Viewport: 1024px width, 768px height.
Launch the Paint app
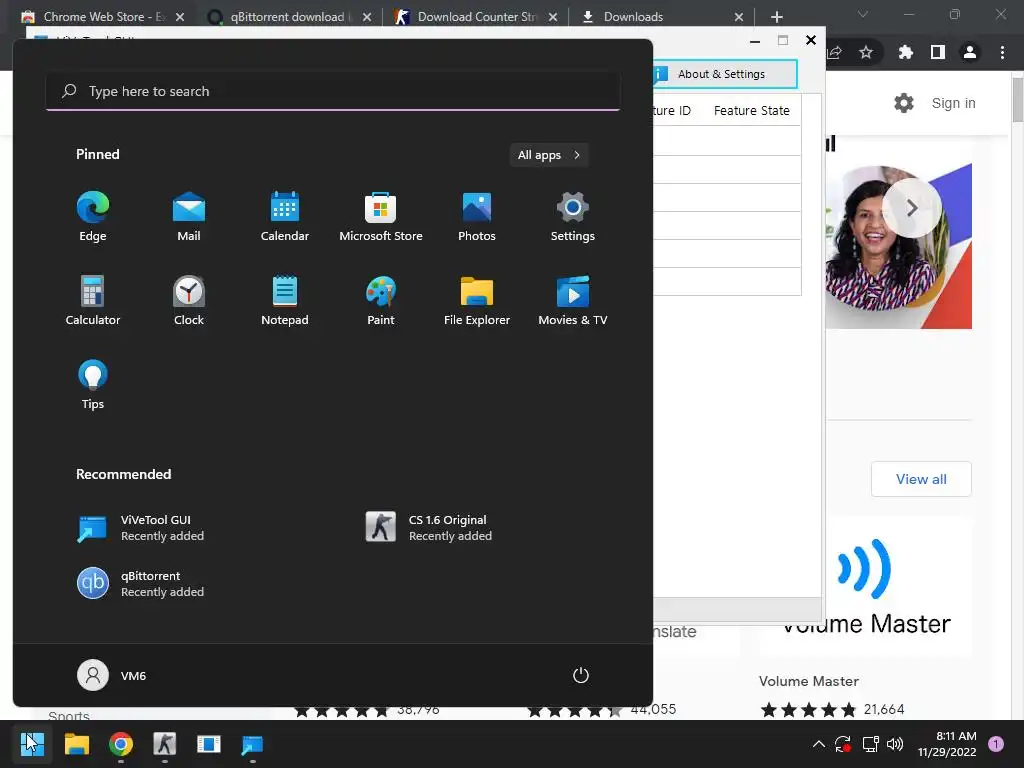pyautogui.click(x=381, y=300)
